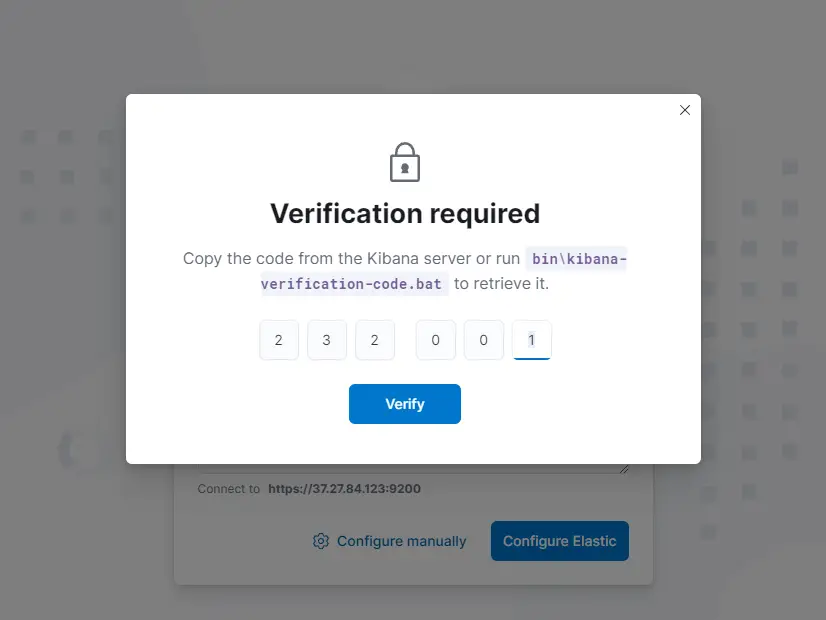Click the bin\kibana- code snippet
The height and width of the screenshot is (620, 826).
point(579,259)
